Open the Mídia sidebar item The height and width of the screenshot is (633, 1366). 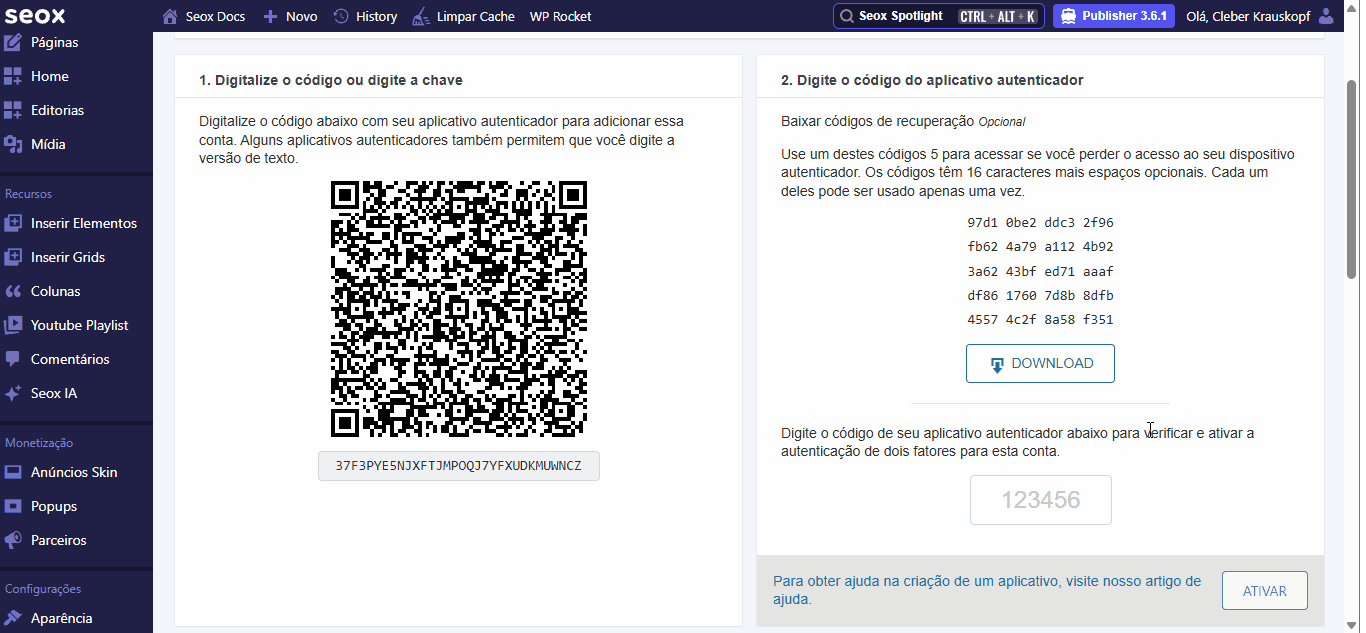pyautogui.click(x=48, y=144)
